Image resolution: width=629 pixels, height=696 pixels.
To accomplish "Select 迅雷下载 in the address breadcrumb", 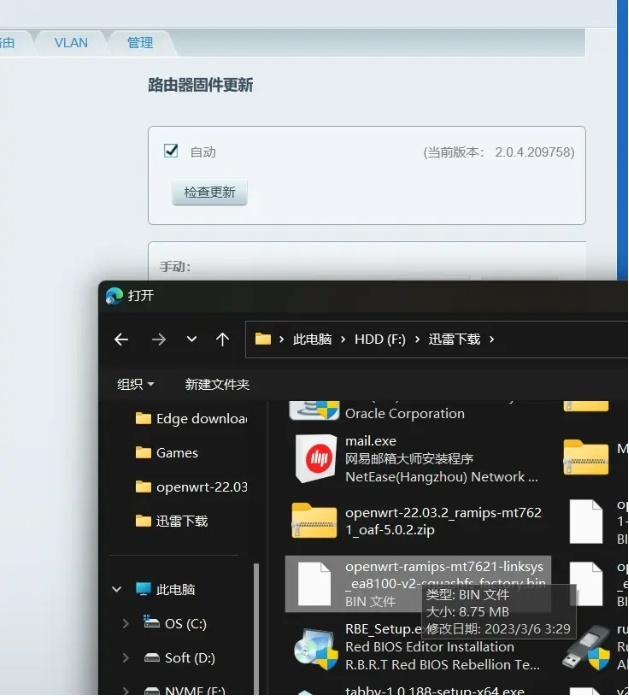I will (454, 340).
